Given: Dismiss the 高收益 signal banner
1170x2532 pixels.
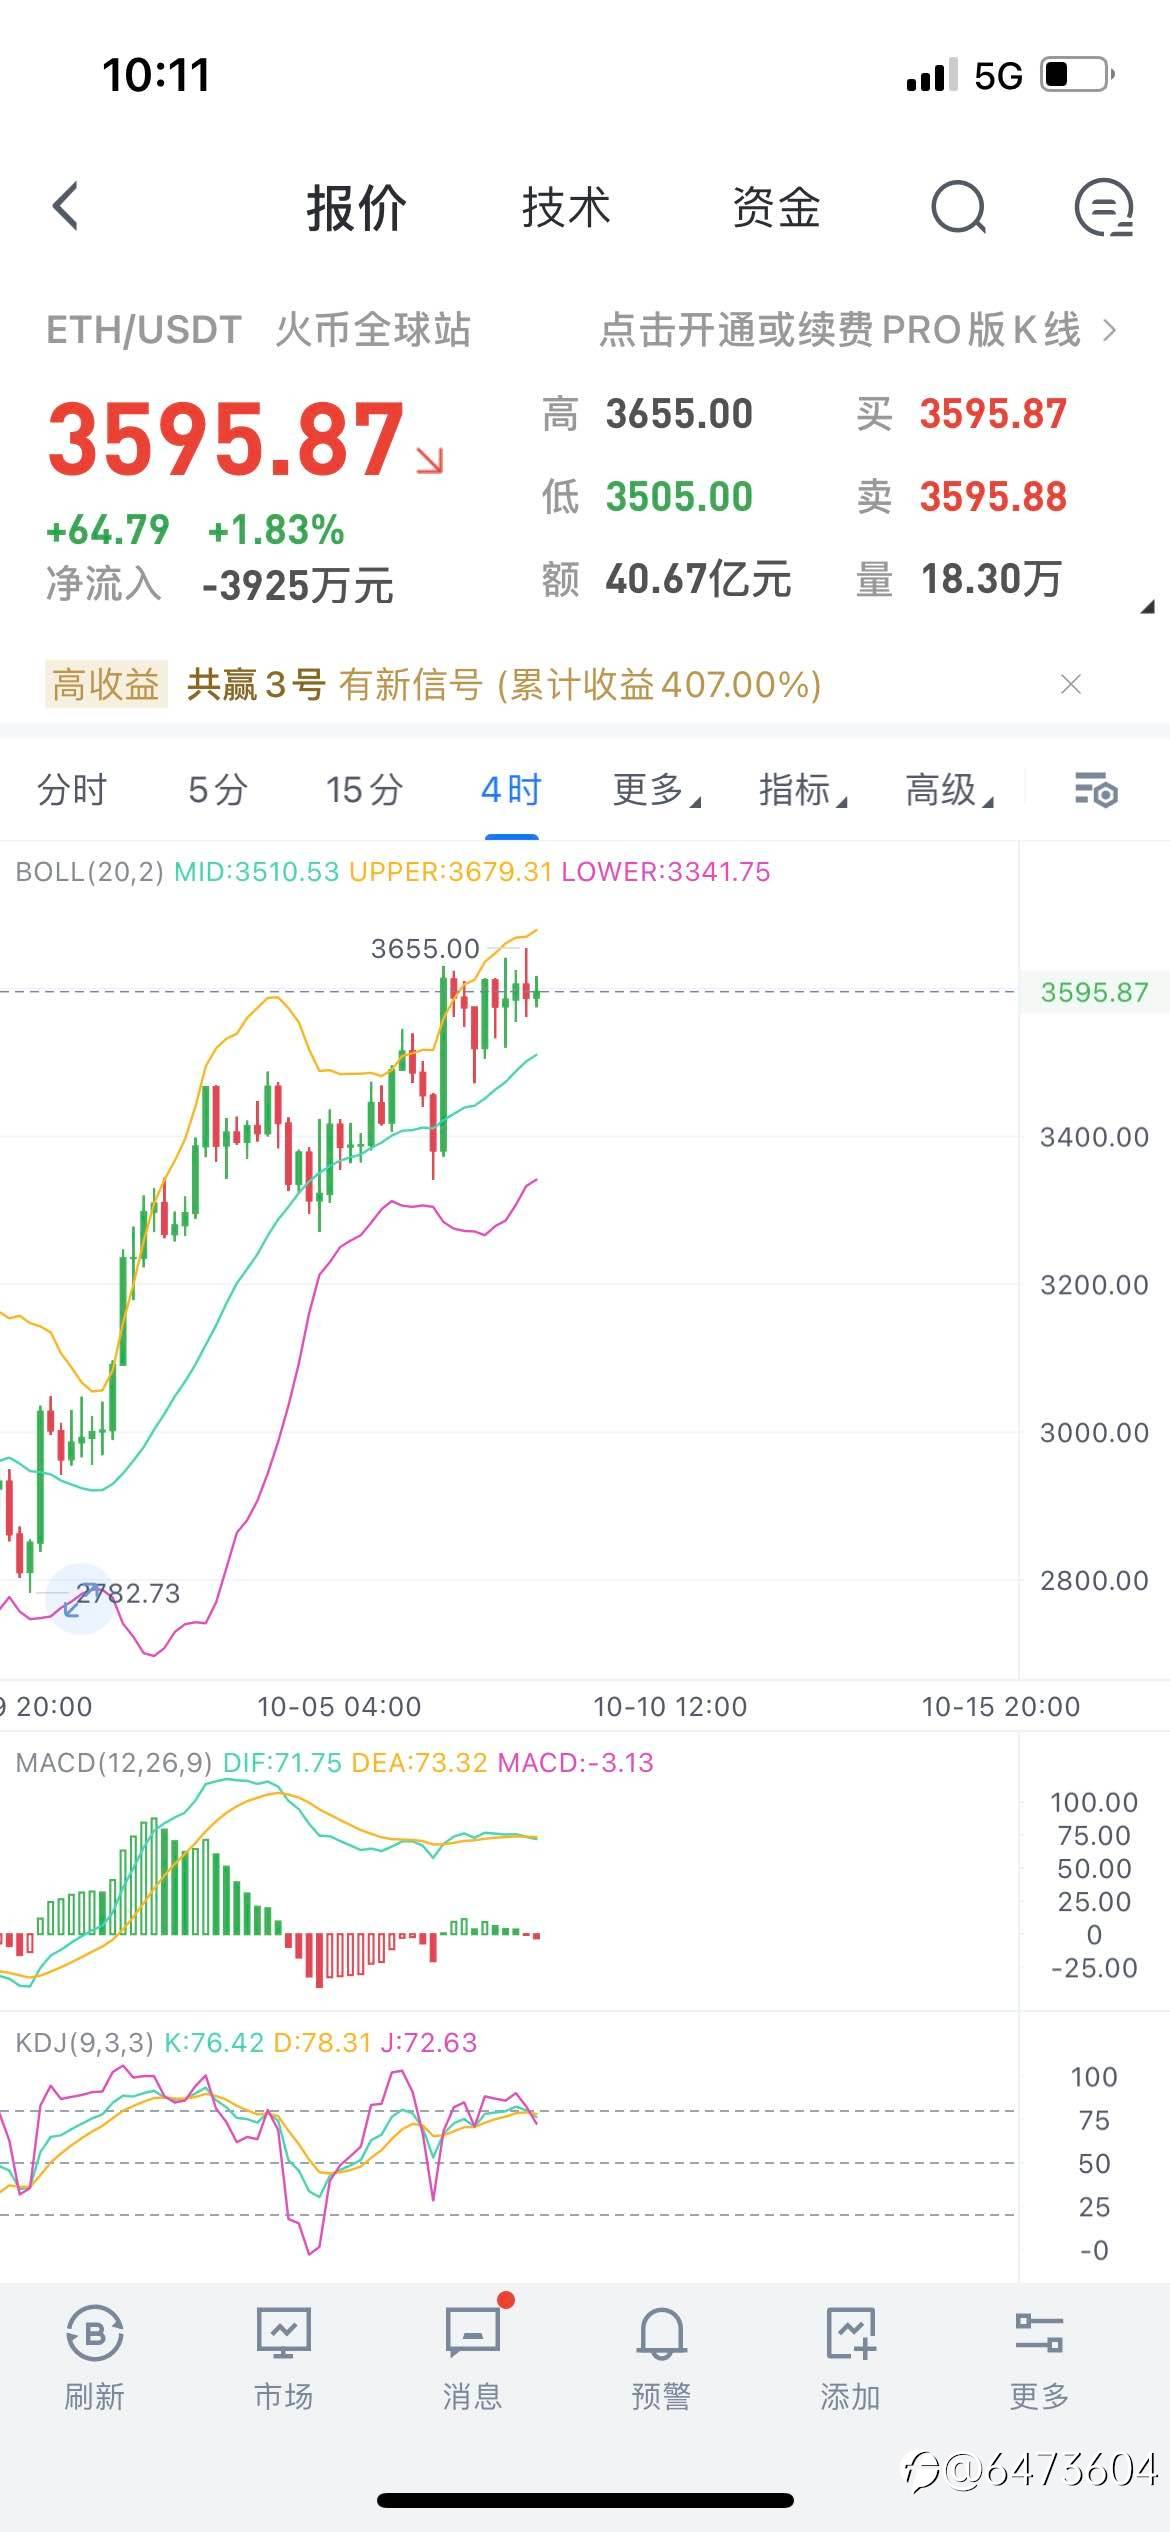Looking at the screenshot, I should [1071, 685].
